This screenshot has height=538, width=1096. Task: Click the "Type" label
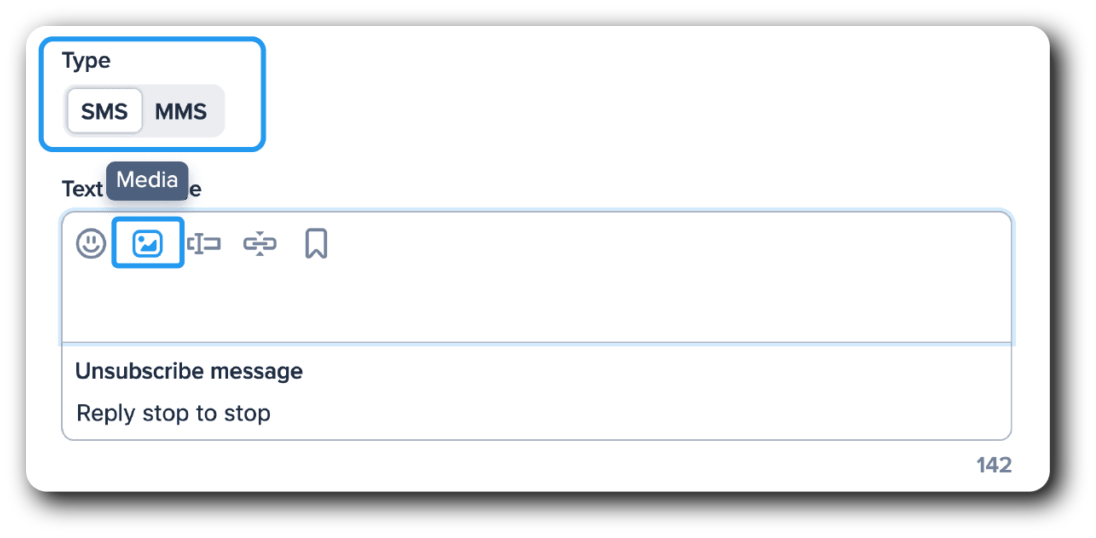tap(86, 61)
